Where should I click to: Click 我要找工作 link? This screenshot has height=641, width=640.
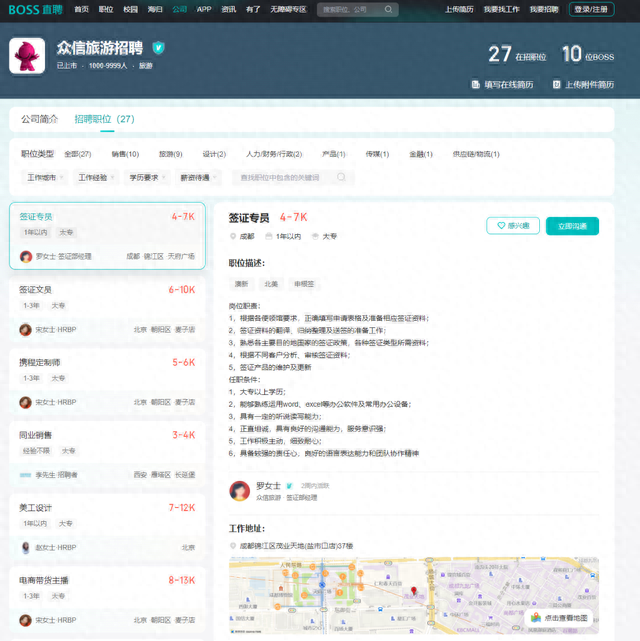click(x=501, y=9)
